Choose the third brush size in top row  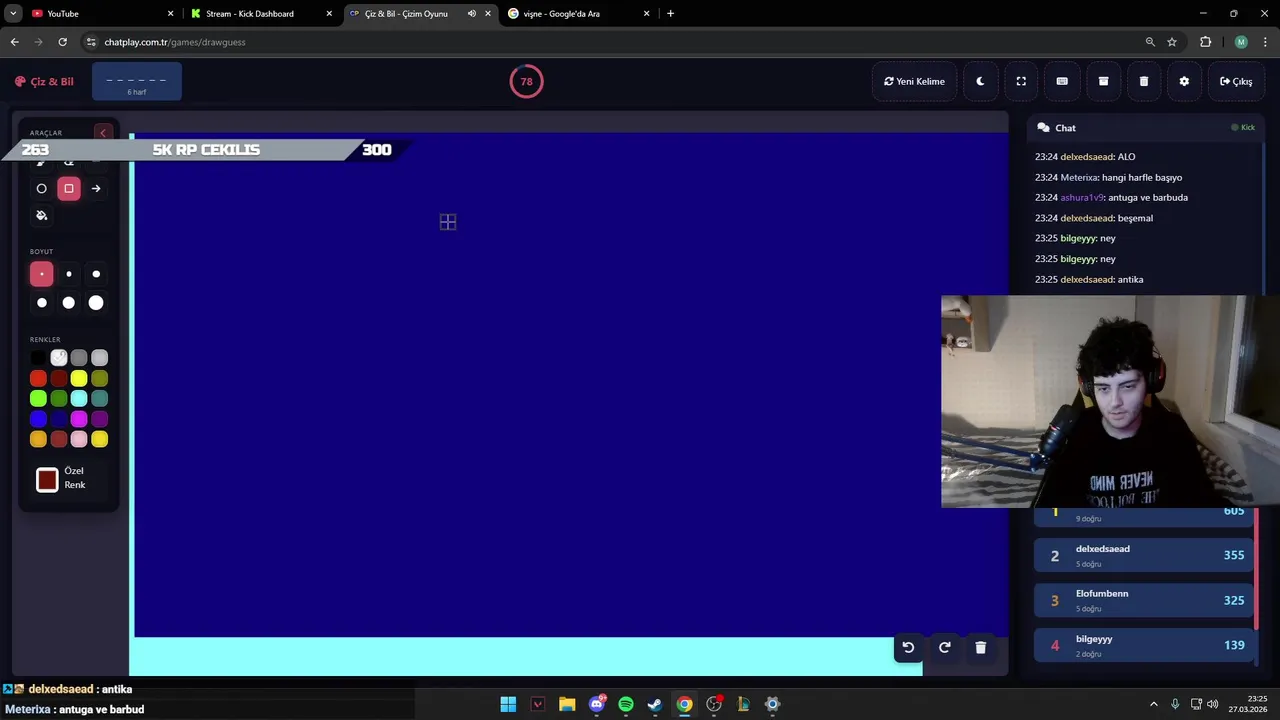(x=96, y=274)
